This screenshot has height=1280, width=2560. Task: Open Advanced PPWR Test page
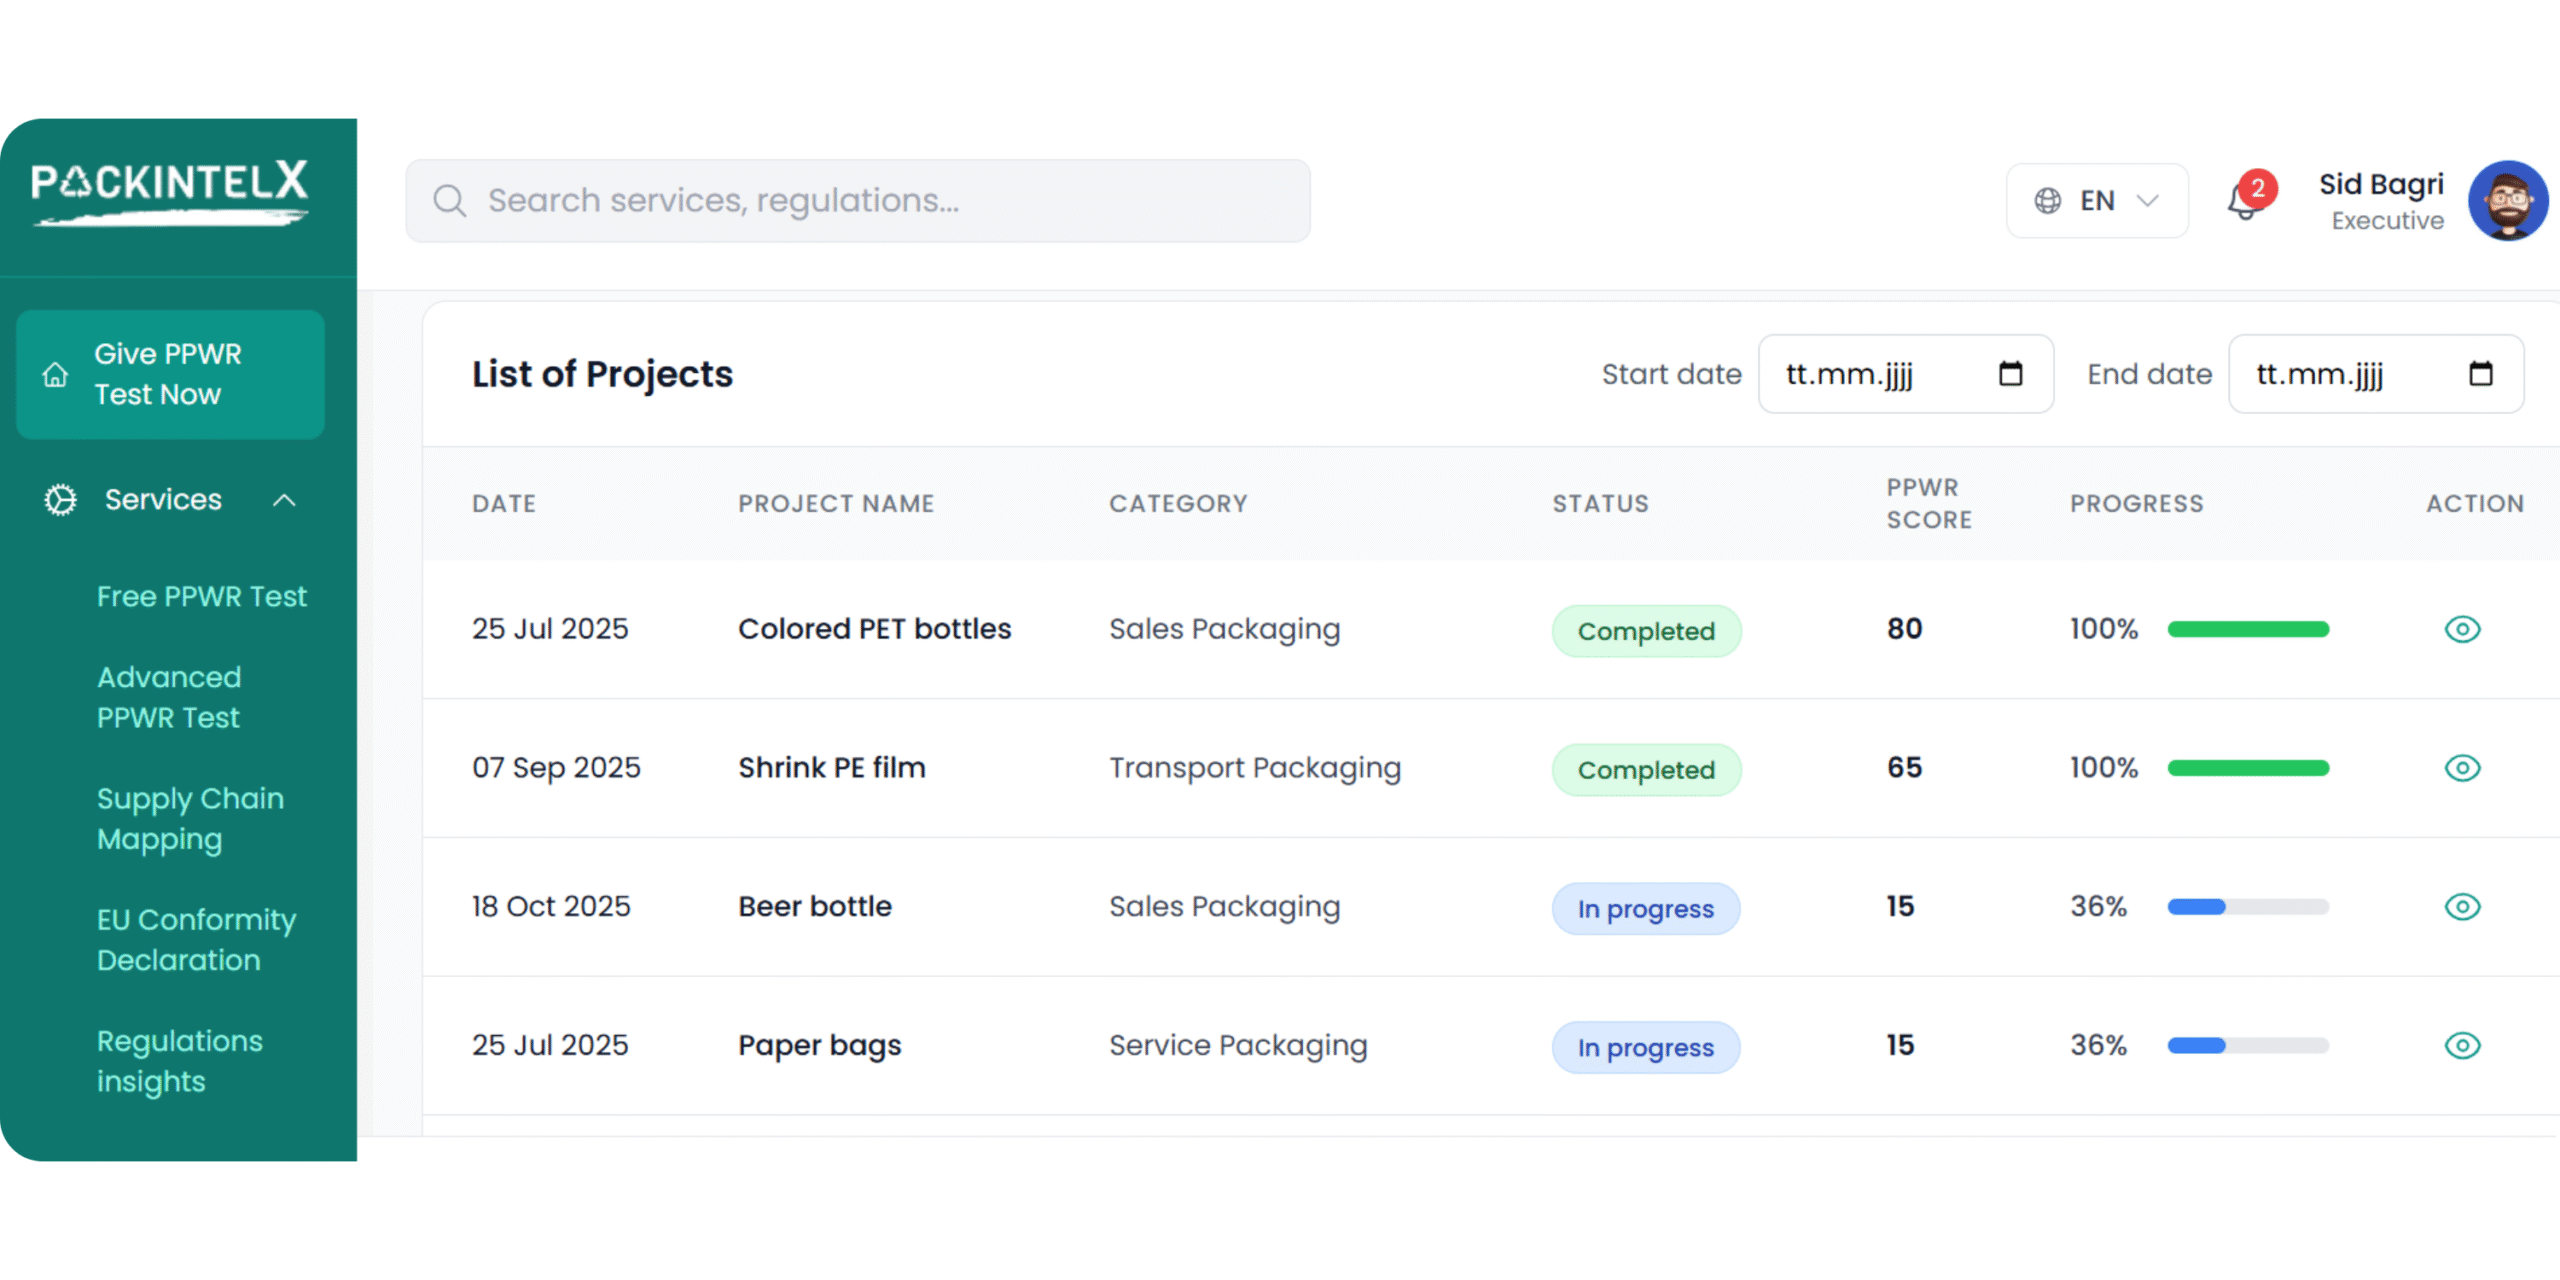(169, 697)
